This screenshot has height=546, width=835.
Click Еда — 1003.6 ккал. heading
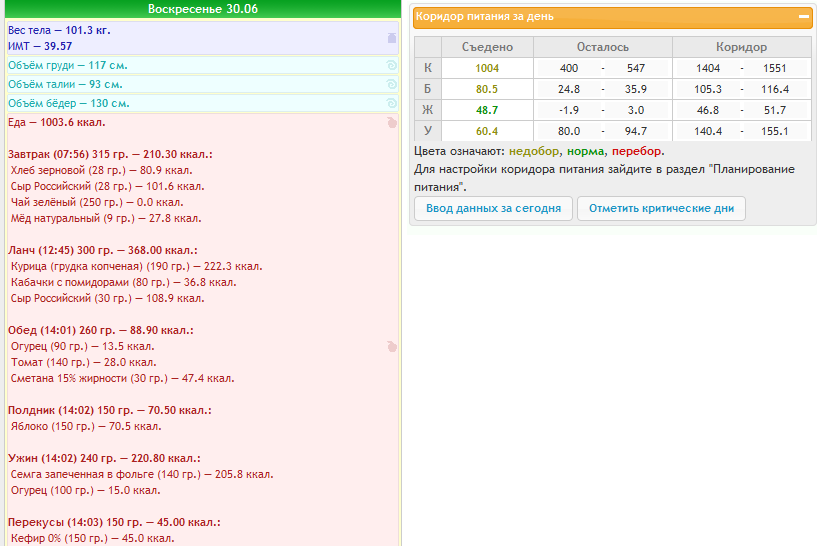click(x=56, y=123)
